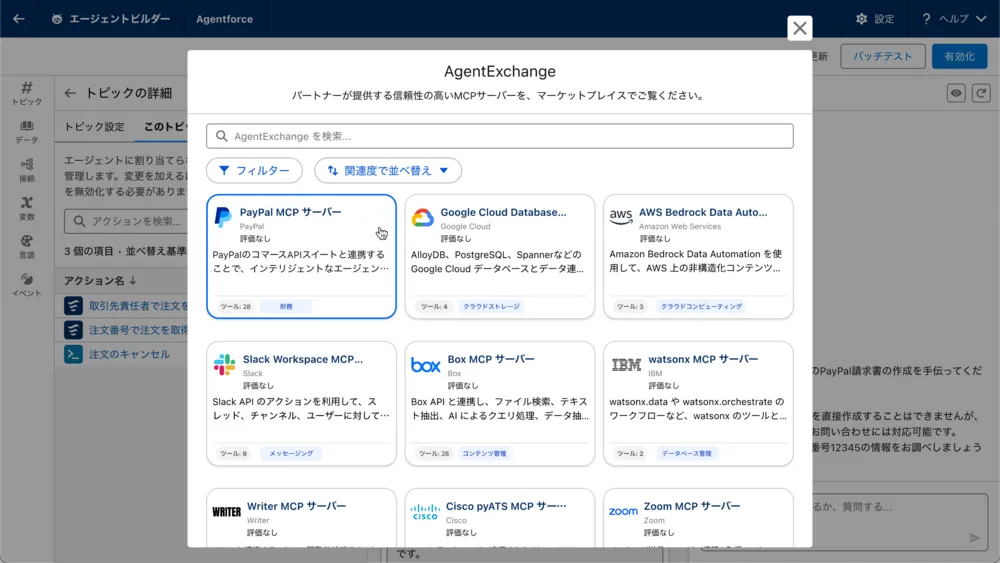
Task: Click the Agent Builder bot icon
Action: [x=57, y=19]
